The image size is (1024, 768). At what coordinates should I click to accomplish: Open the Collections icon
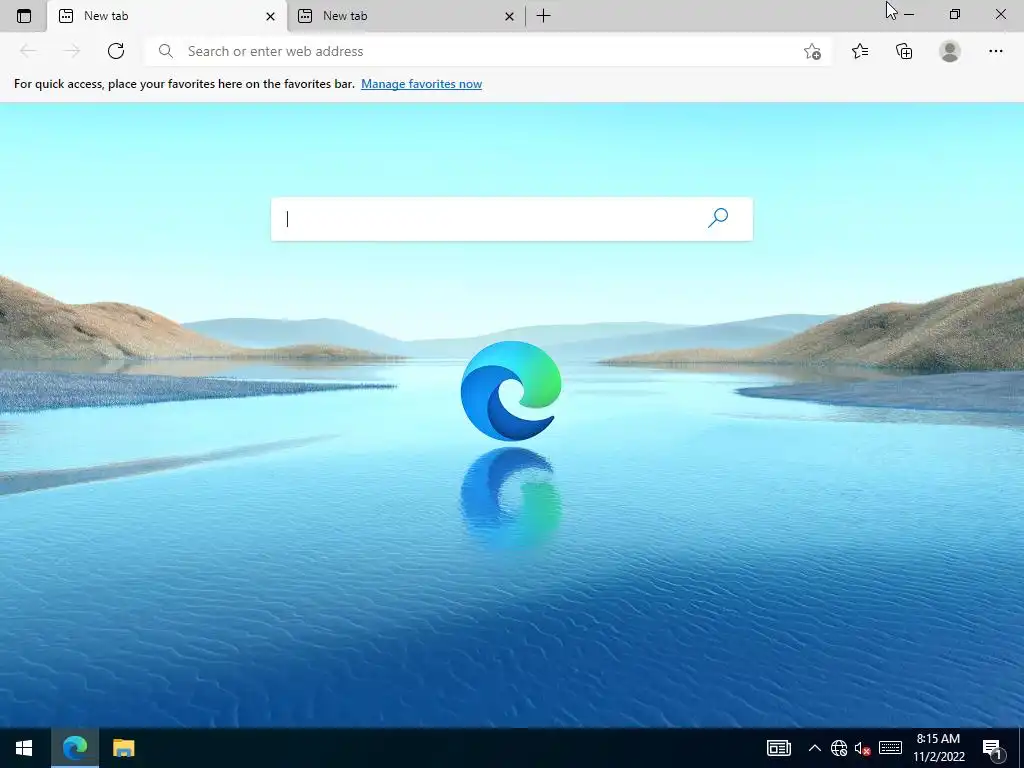(x=904, y=51)
